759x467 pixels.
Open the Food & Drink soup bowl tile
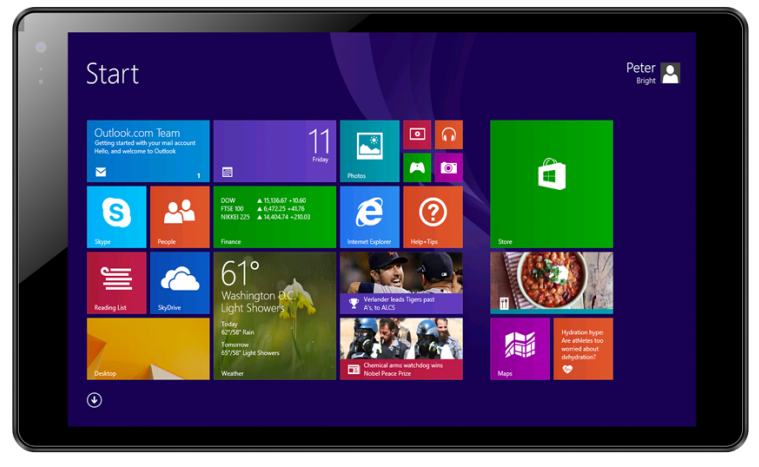(551, 283)
